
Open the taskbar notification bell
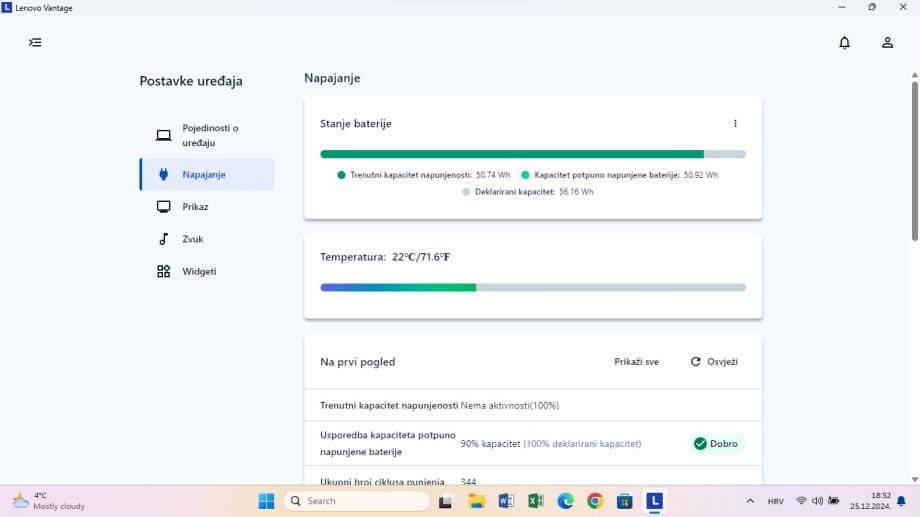pyautogui.click(x=901, y=501)
